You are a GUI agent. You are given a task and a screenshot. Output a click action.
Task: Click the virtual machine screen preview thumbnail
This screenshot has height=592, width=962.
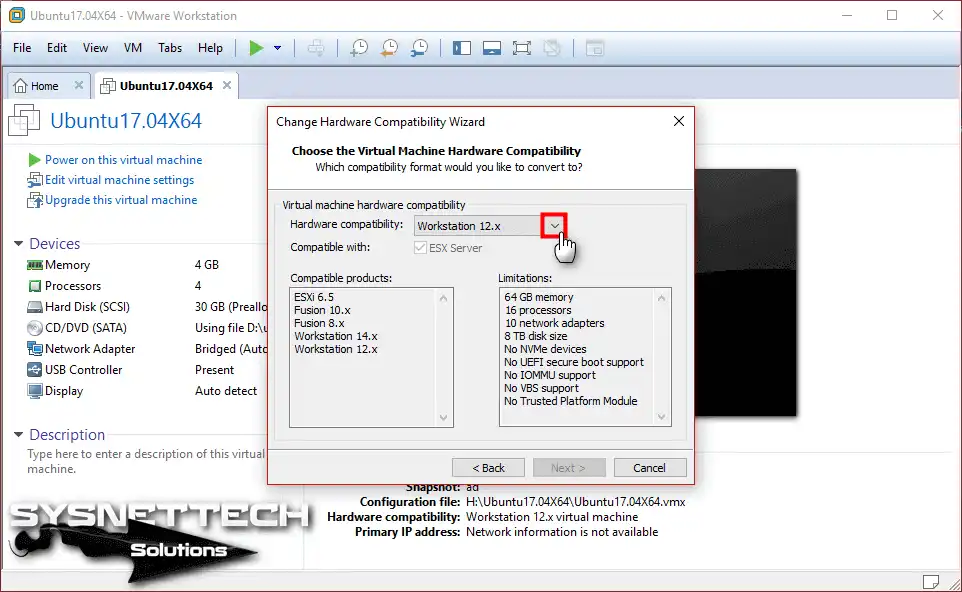tap(745, 293)
